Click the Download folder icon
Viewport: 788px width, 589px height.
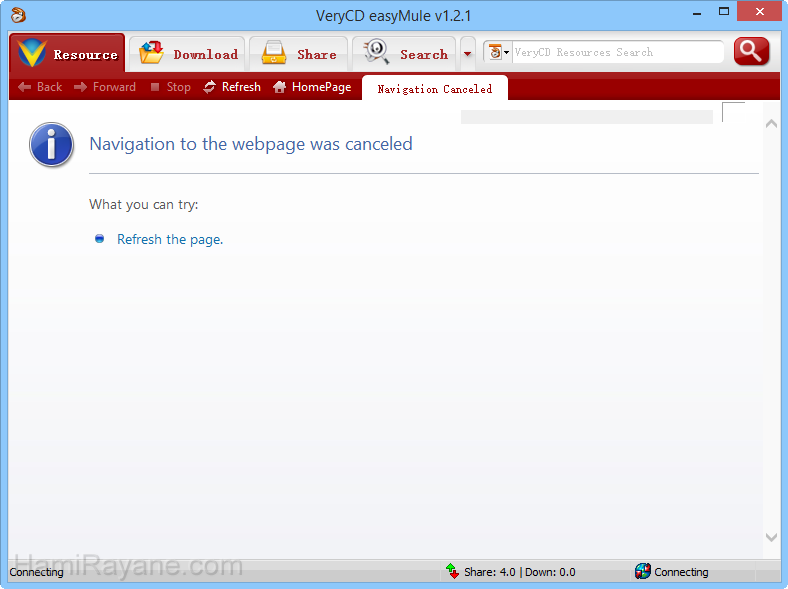click(x=151, y=53)
